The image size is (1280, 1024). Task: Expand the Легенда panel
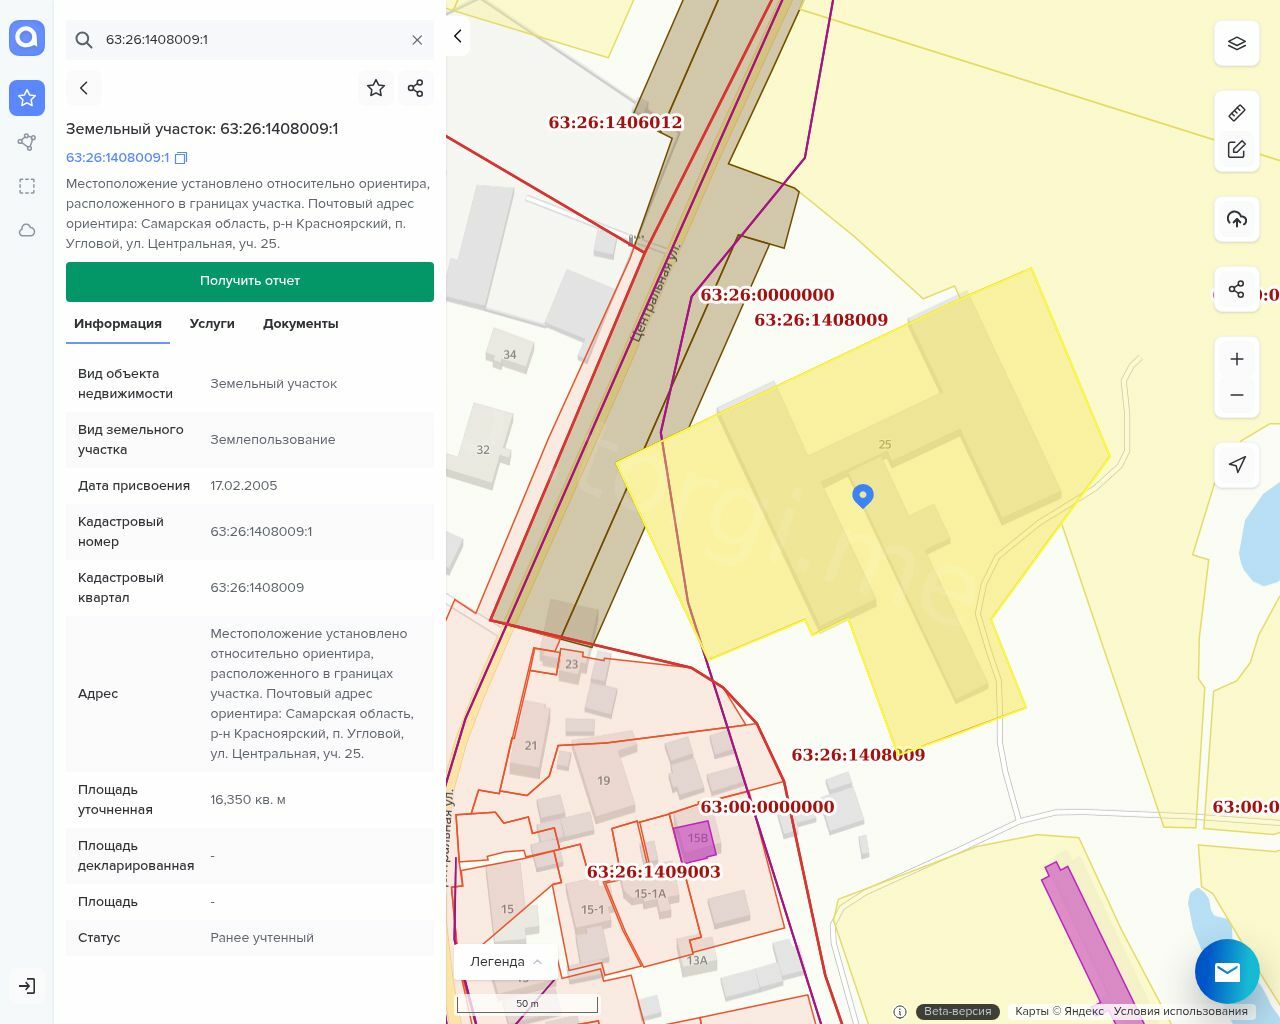coord(505,961)
